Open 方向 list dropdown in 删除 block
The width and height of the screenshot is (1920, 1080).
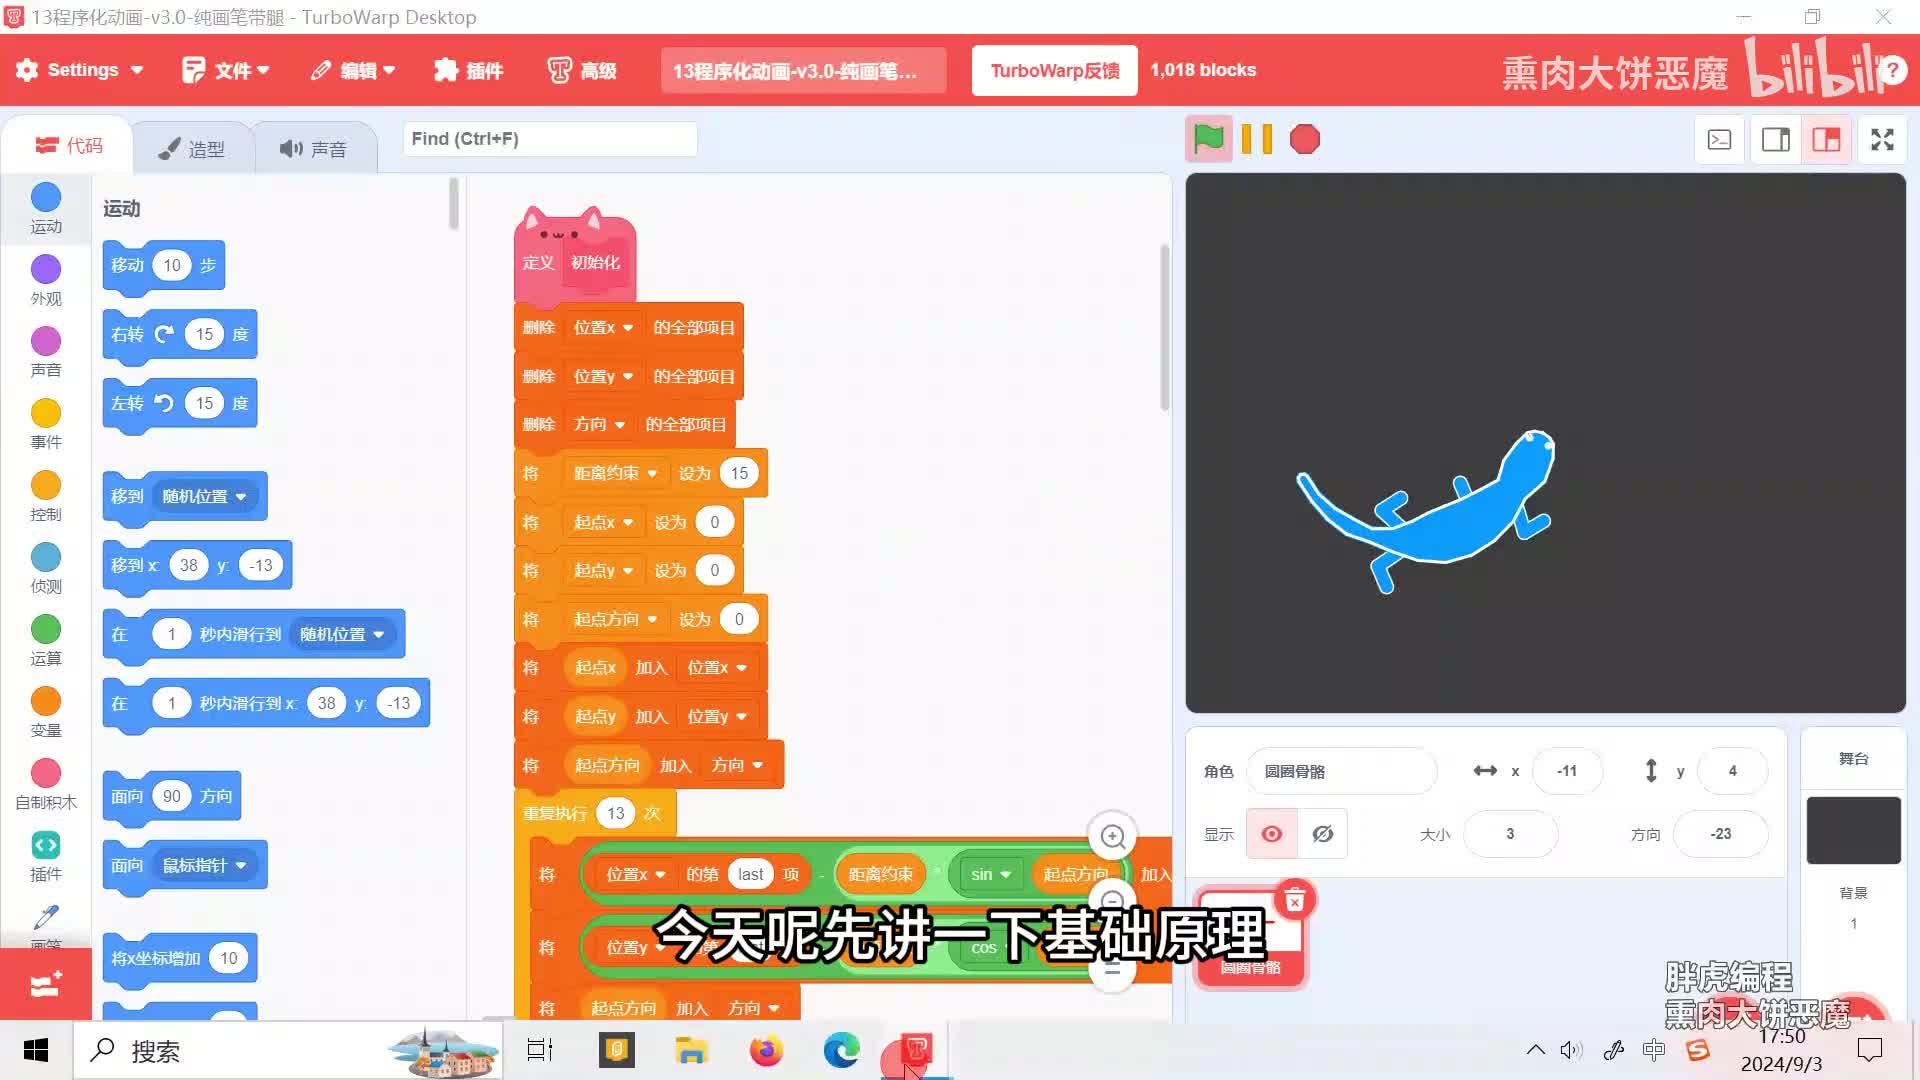tap(599, 425)
